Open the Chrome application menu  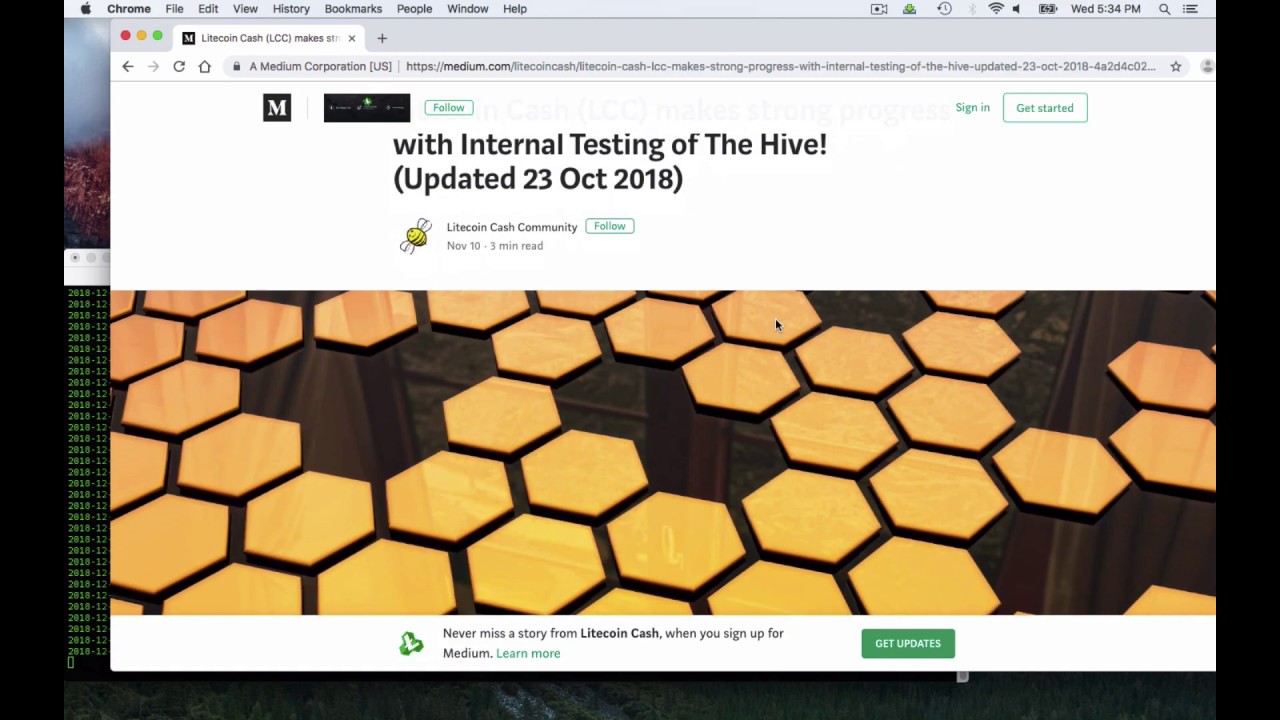coord(128,9)
